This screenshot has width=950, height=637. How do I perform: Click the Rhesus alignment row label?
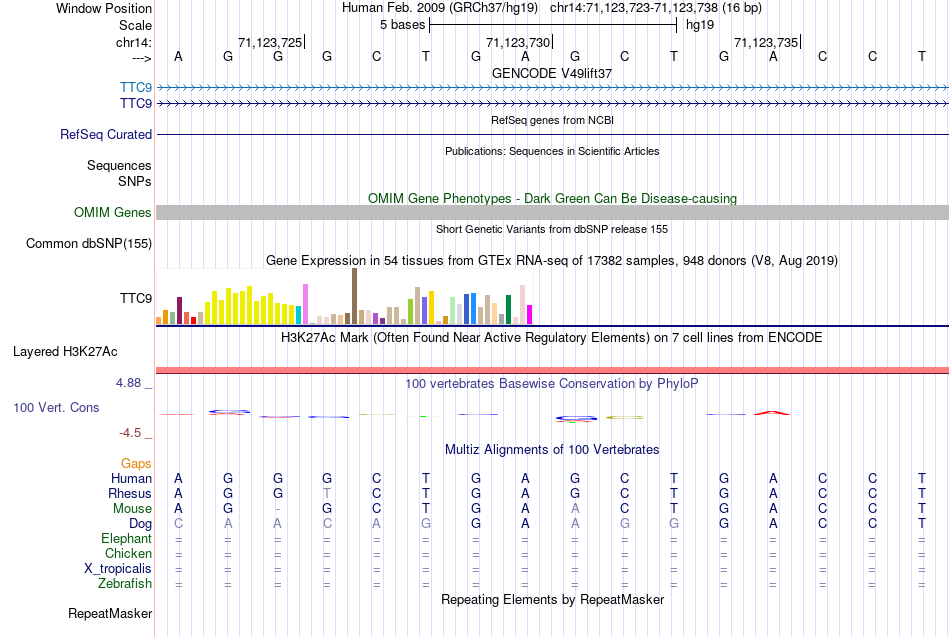(x=130, y=493)
